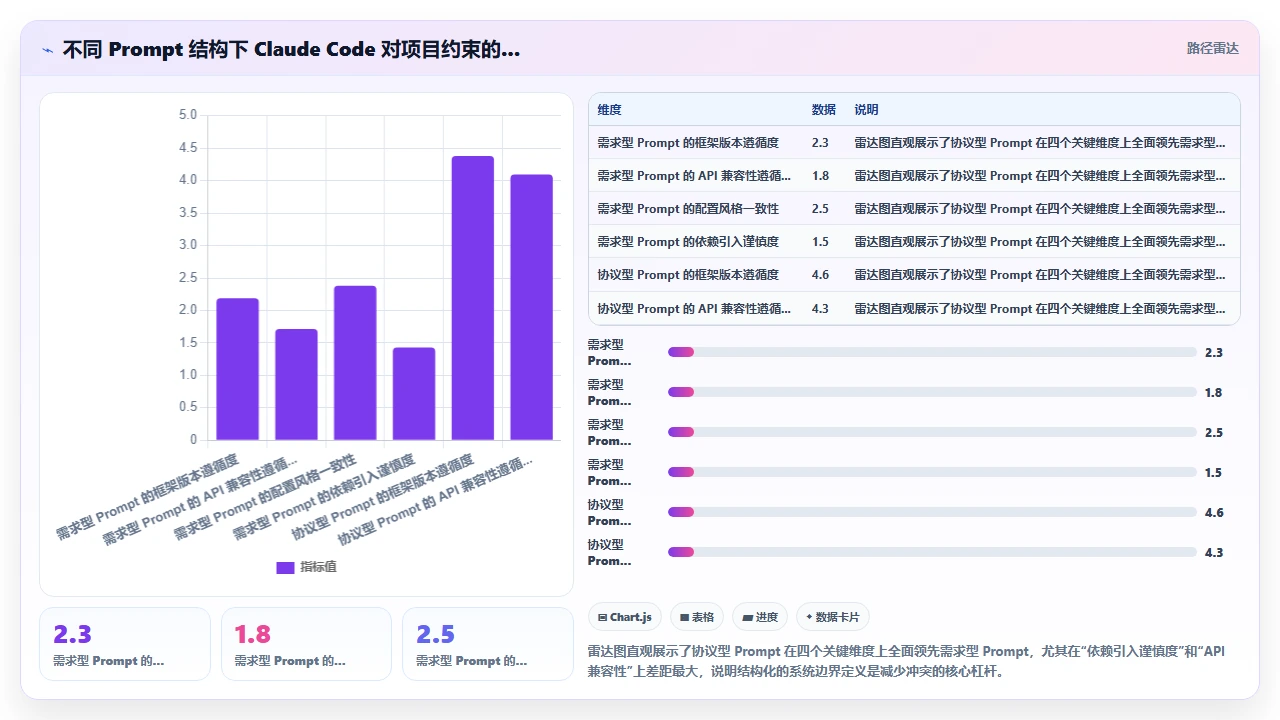Click the shortest chart bar near 1.4

414,393
